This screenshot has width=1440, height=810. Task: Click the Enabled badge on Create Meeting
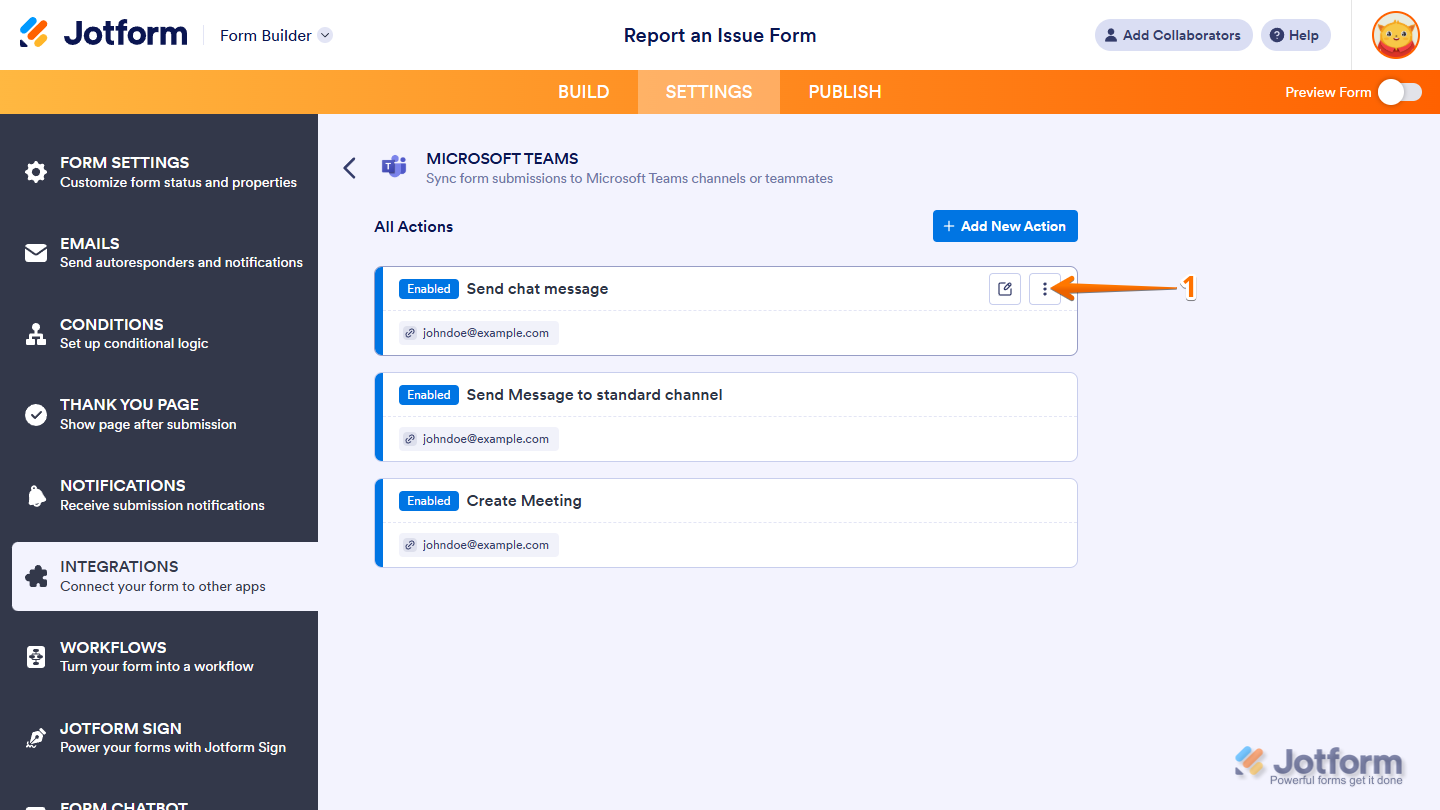[x=428, y=500]
